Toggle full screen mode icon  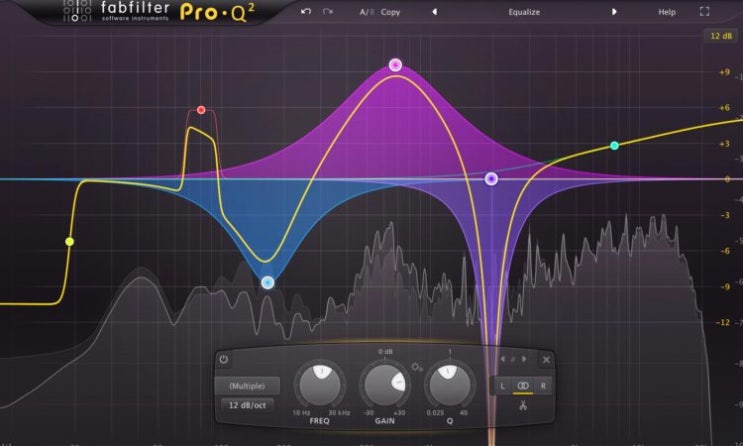click(x=705, y=12)
